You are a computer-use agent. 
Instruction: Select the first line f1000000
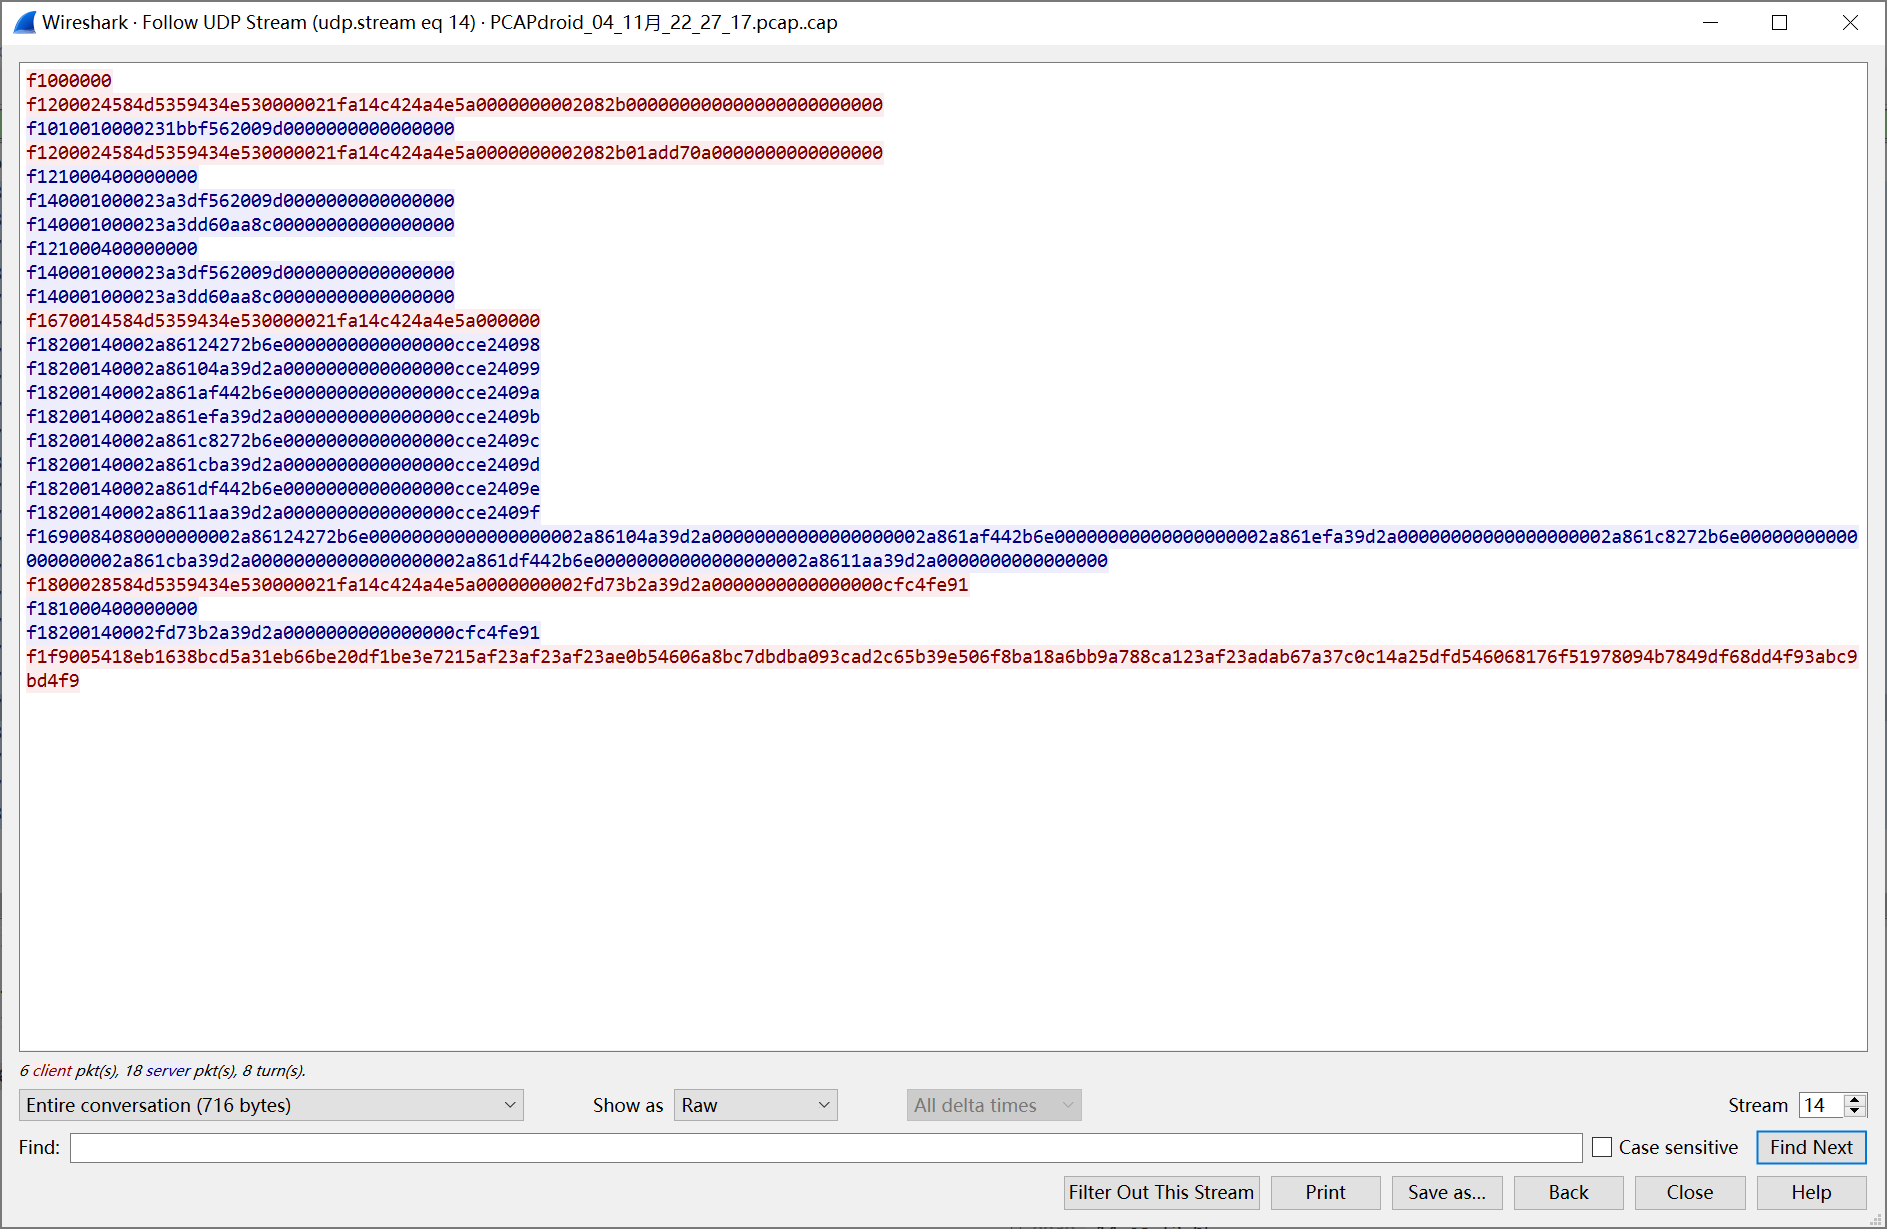pos(69,81)
